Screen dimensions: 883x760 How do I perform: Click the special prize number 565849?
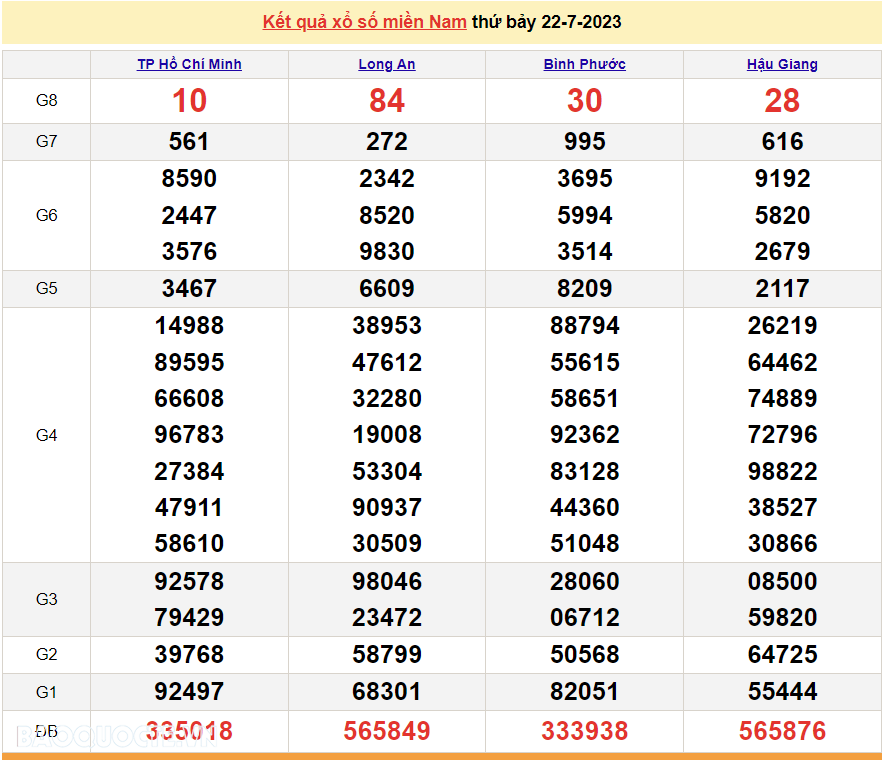(x=387, y=731)
